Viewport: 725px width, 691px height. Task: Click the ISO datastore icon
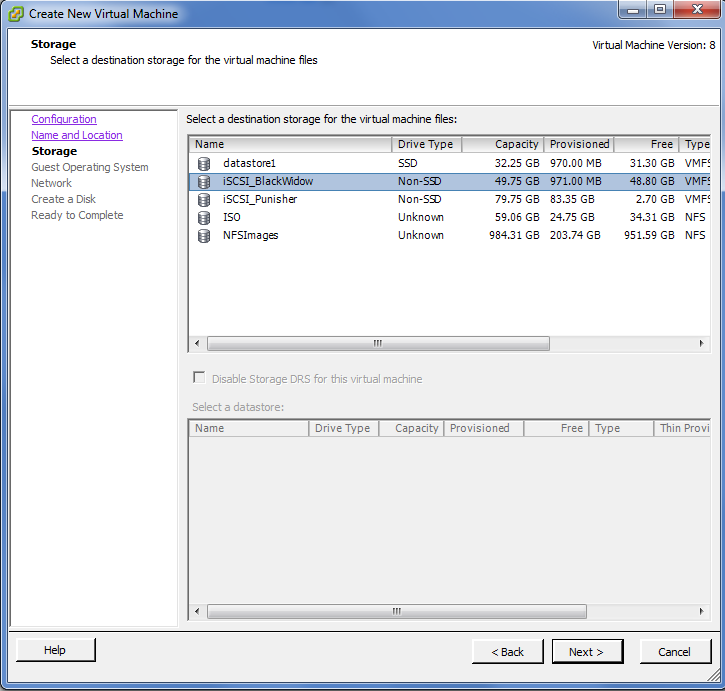(204, 217)
